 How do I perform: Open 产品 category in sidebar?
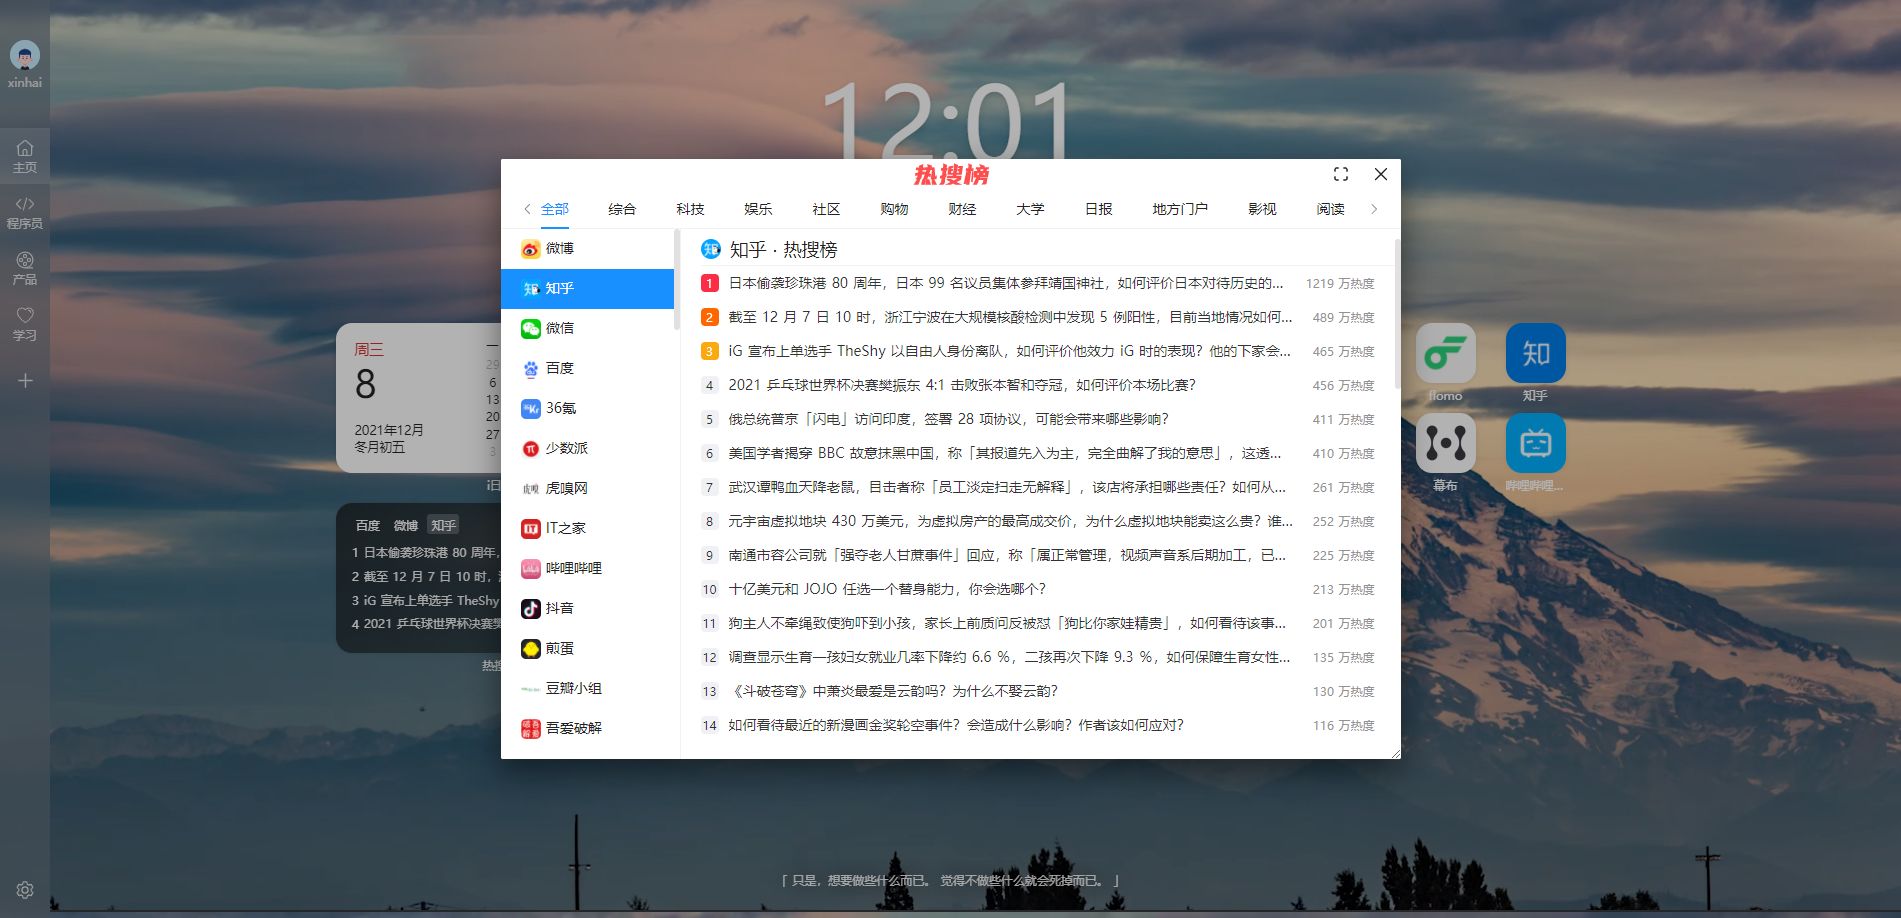(x=25, y=268)
